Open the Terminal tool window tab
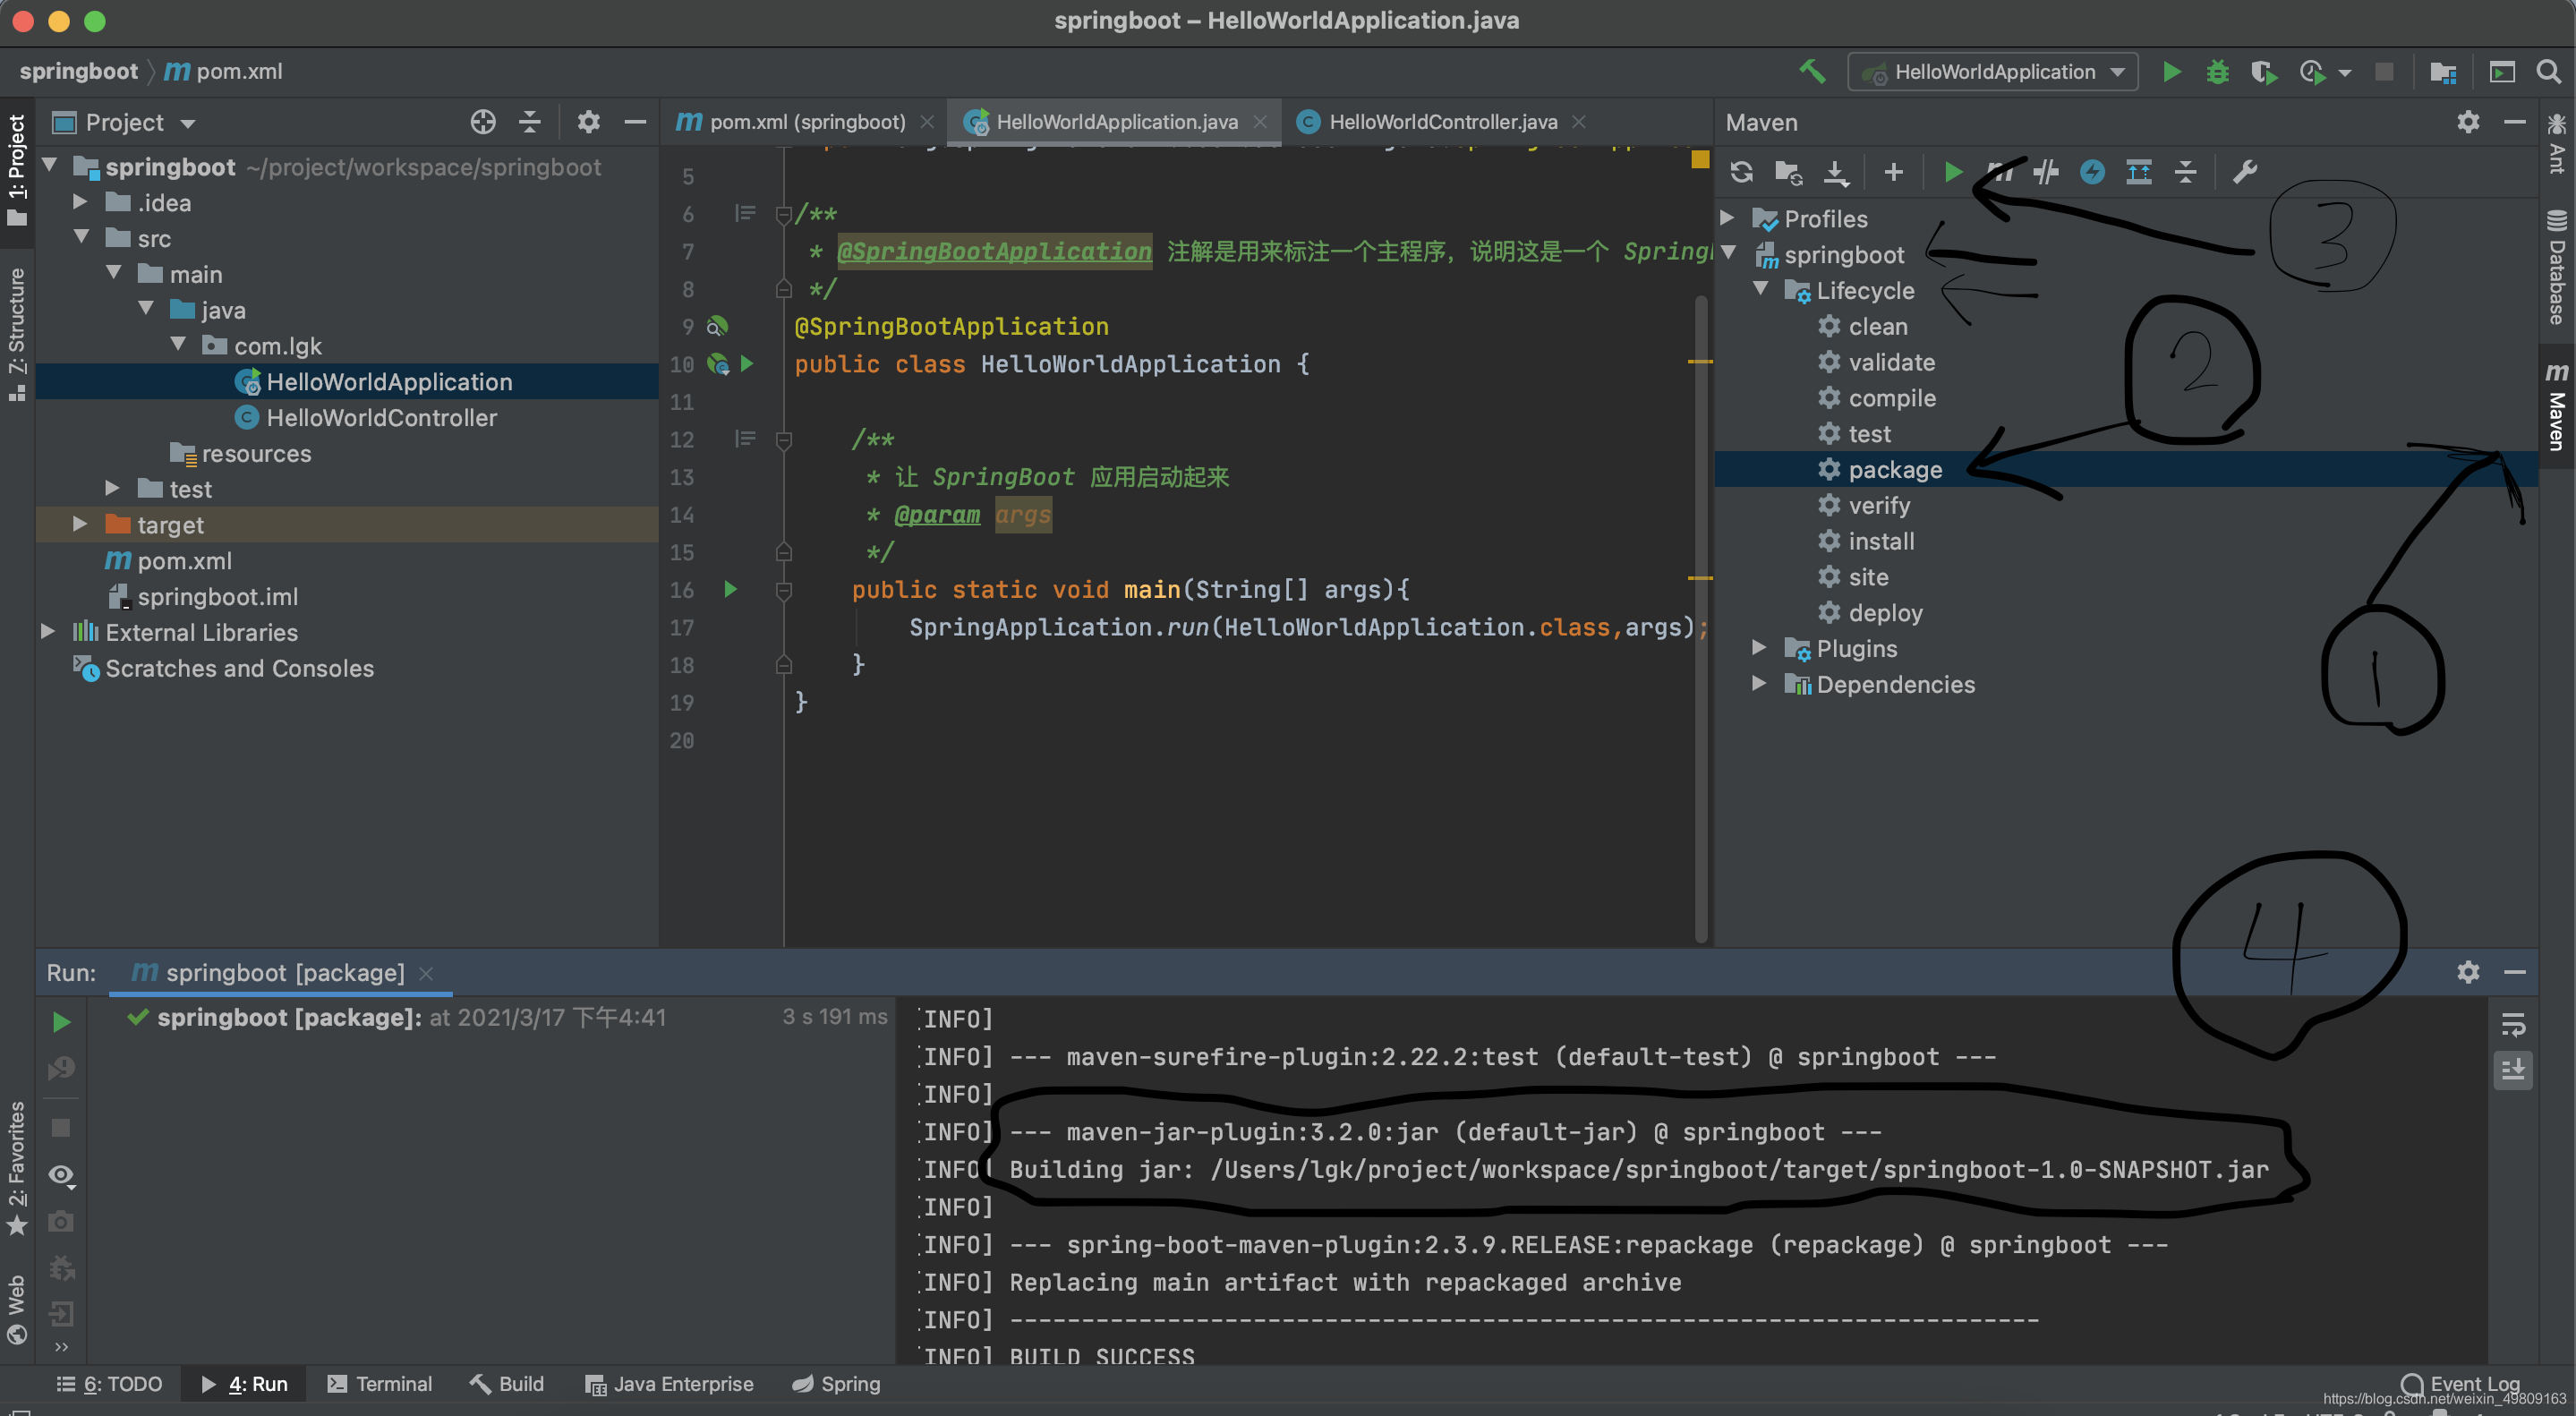 380,1384
